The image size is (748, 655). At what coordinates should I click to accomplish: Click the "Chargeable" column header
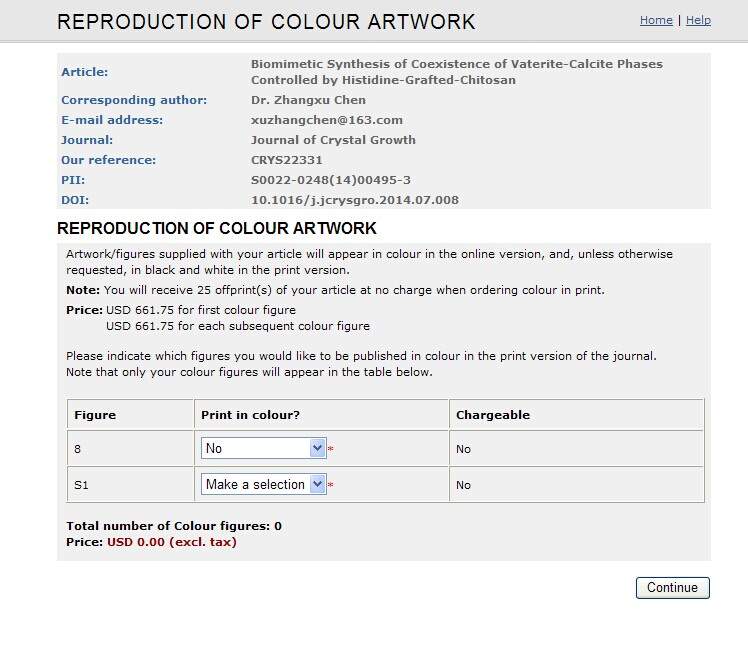point(492,415)
